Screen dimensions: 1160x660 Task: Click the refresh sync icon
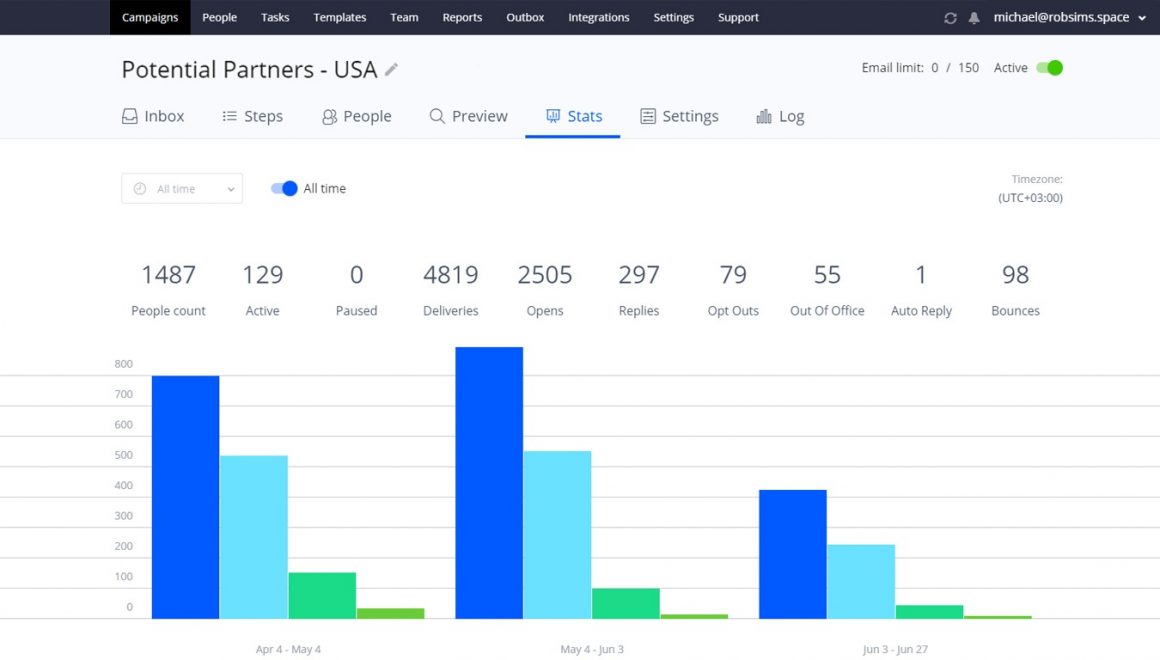tap(950, 18)
